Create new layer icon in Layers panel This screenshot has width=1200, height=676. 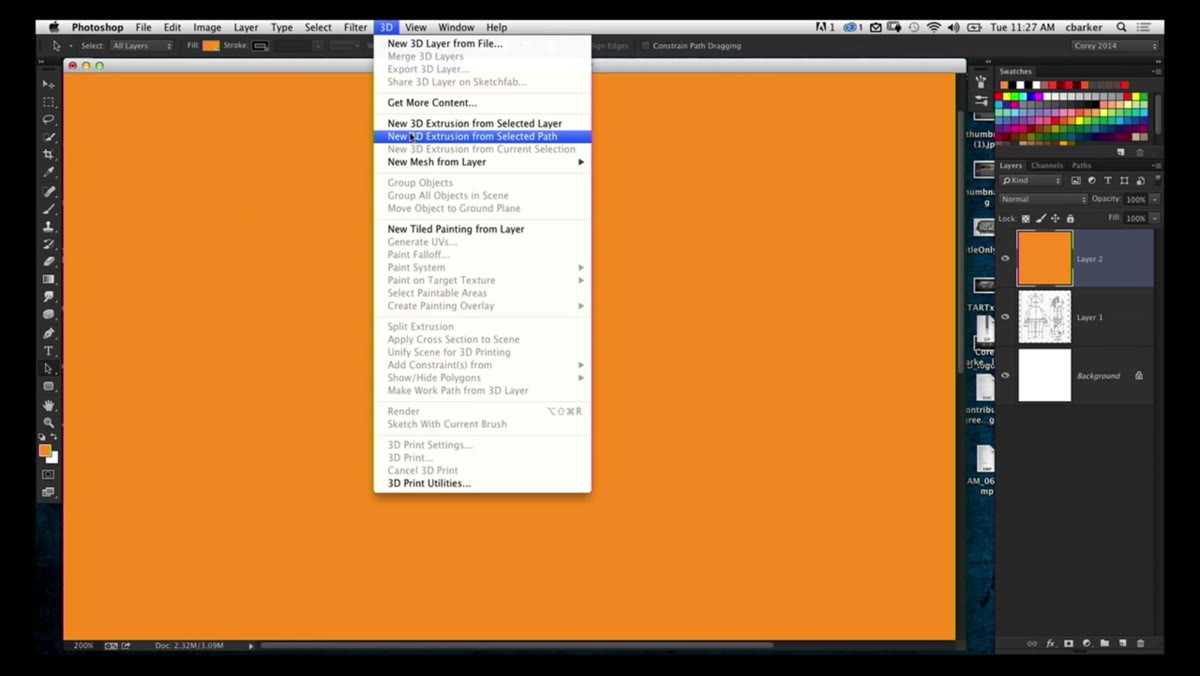coord(1123,643)
